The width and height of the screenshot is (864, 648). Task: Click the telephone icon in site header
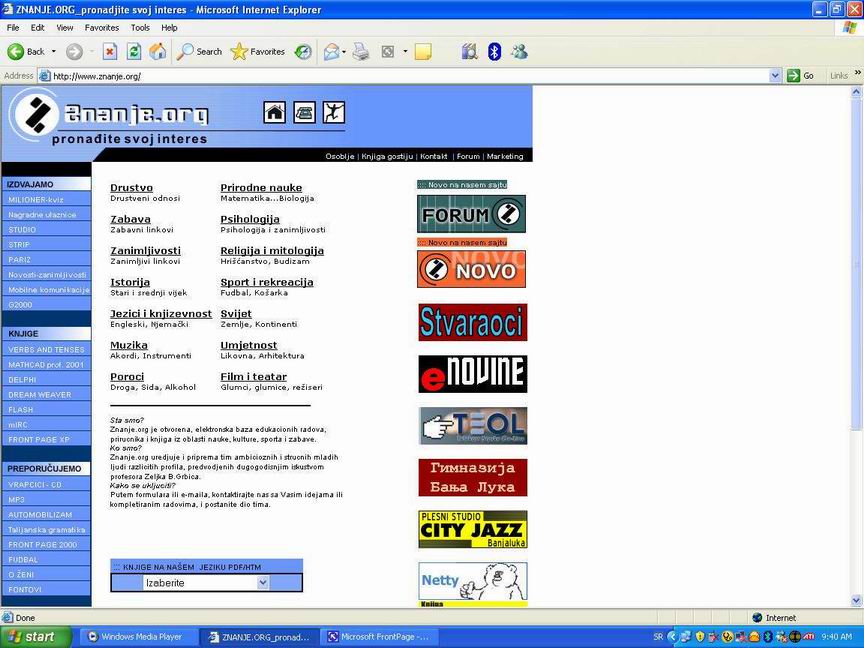(x=304, y=112)
